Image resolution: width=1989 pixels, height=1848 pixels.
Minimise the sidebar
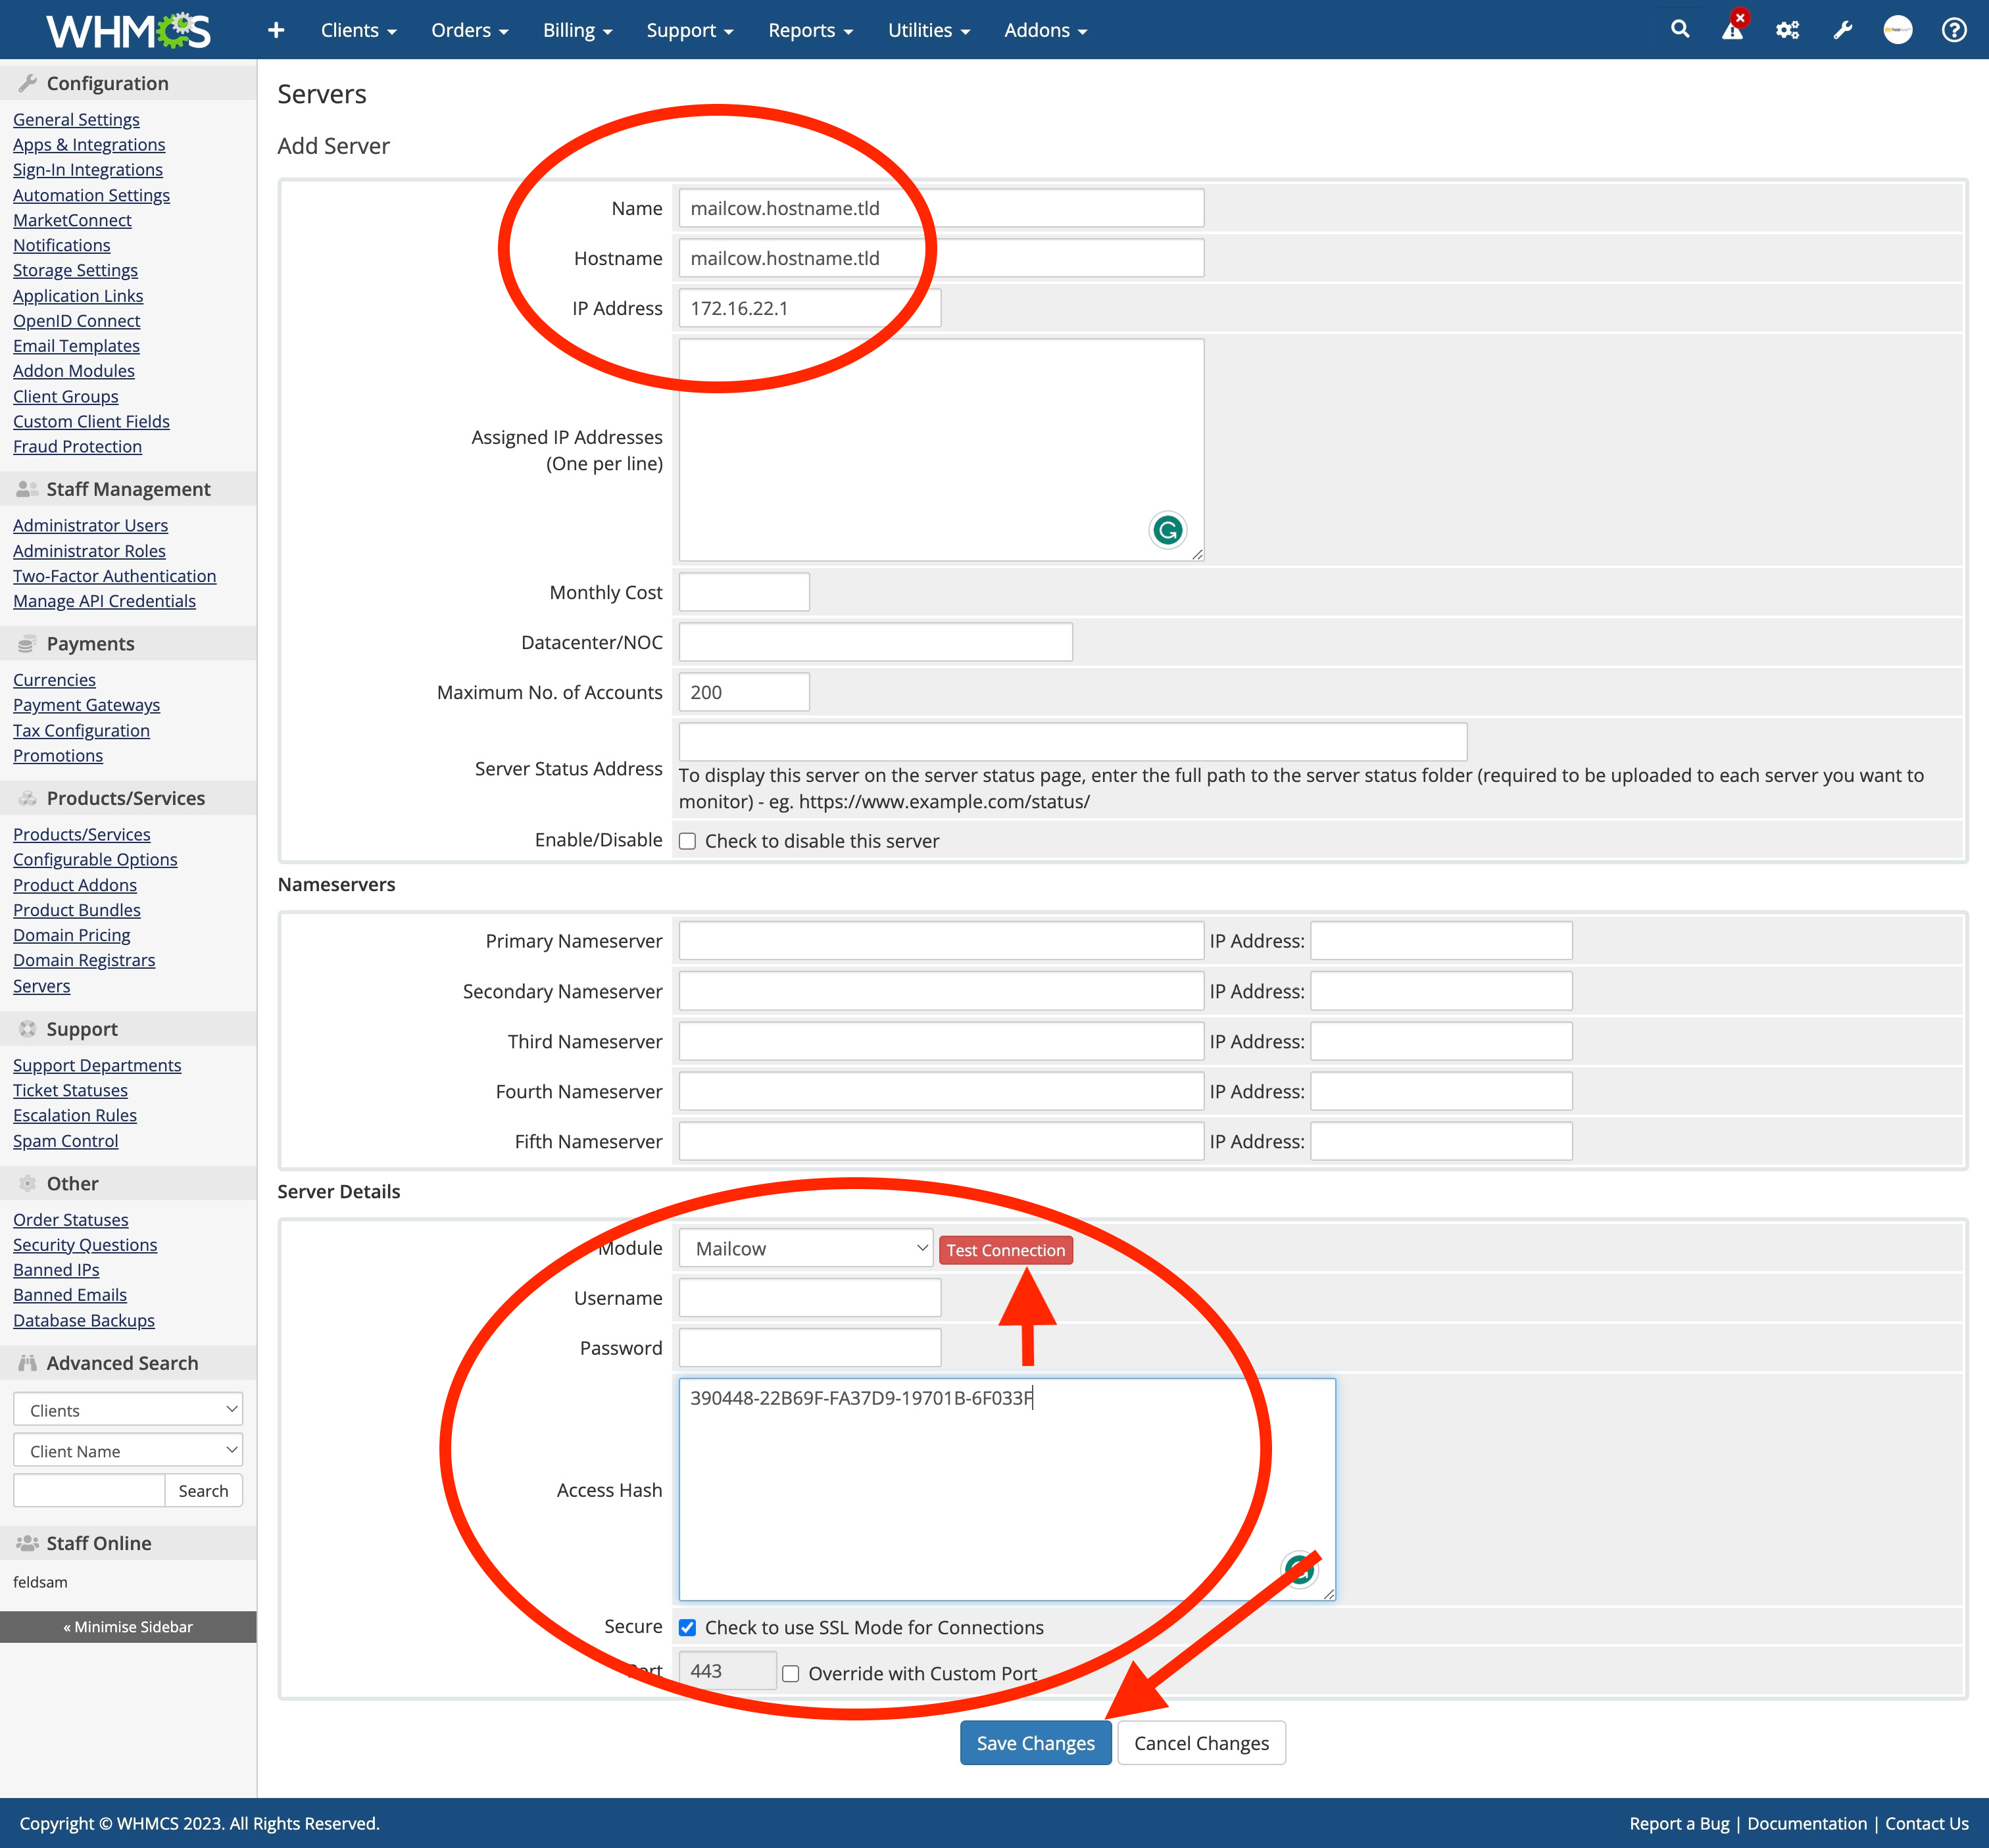point(128,1627)
